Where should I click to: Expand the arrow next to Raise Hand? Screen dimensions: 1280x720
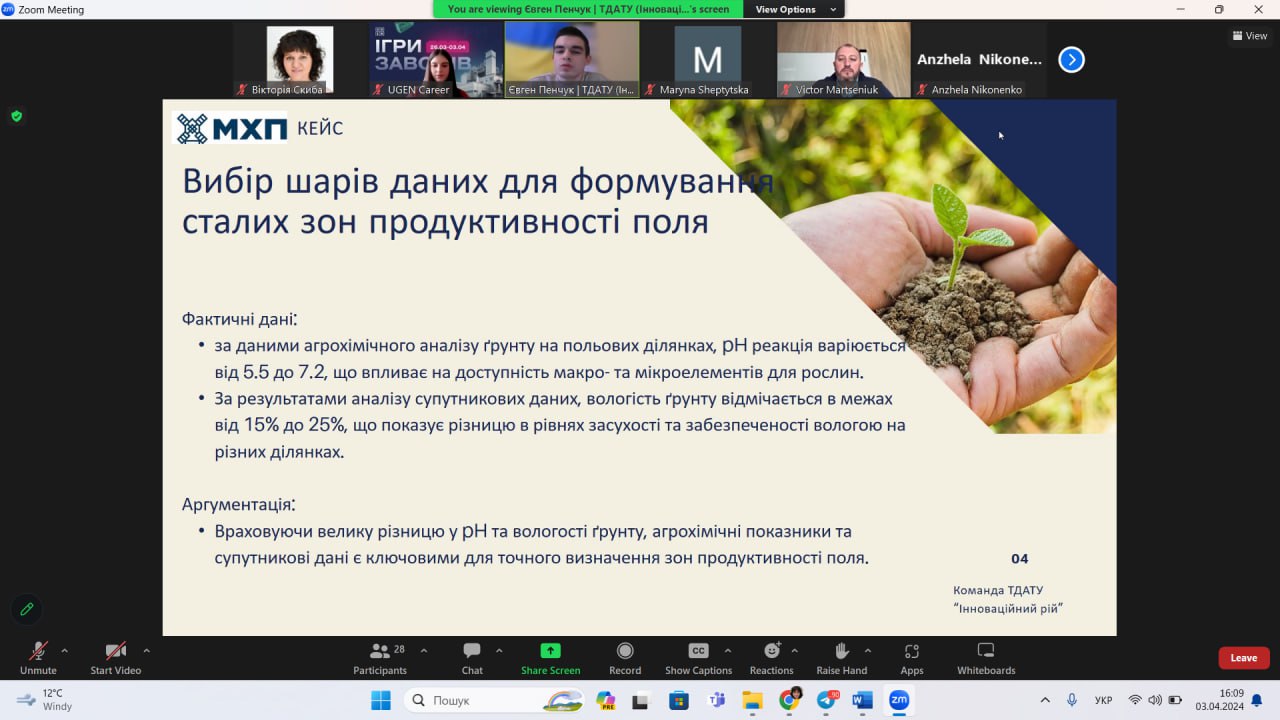[867, 650]
